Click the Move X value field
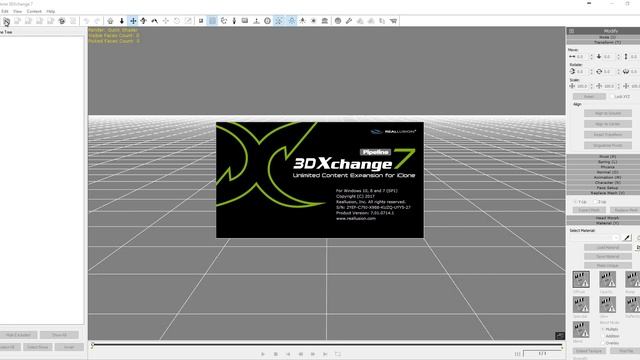Viewport: 640px width, 360px height. click(x=582, y=57)
